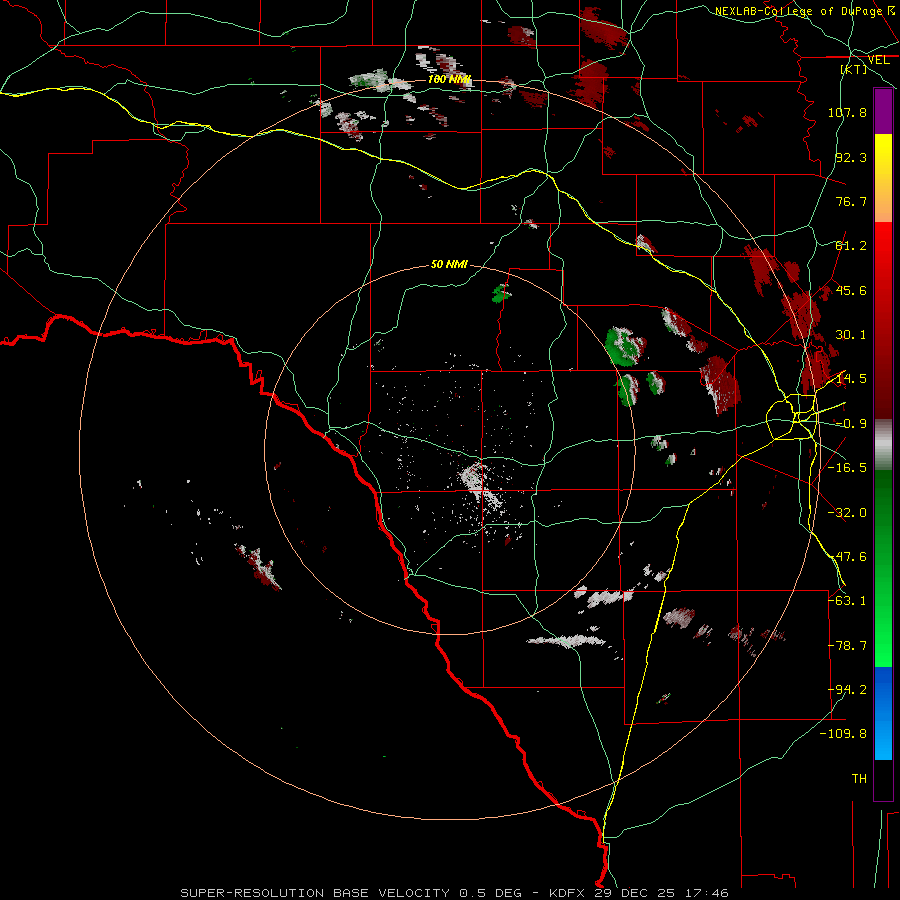Select the 107.8 value on velocity scale
This screenshot has width=900, height=900.
tap(847, 112)
